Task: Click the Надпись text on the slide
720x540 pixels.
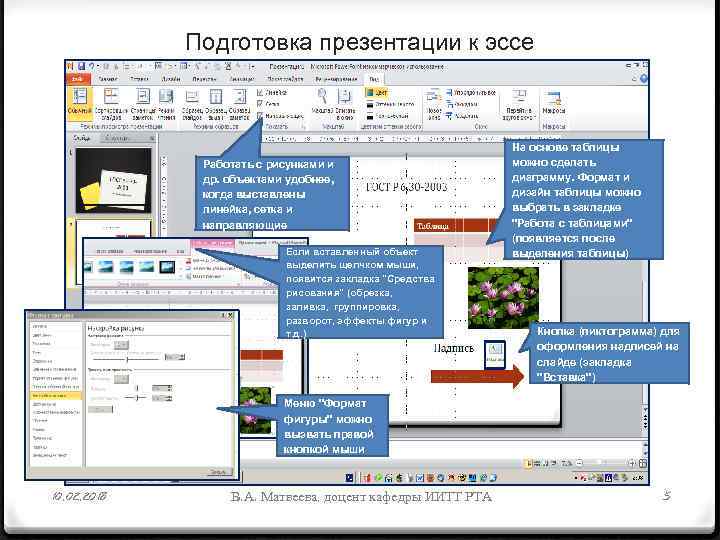Action: coord(453,349)
